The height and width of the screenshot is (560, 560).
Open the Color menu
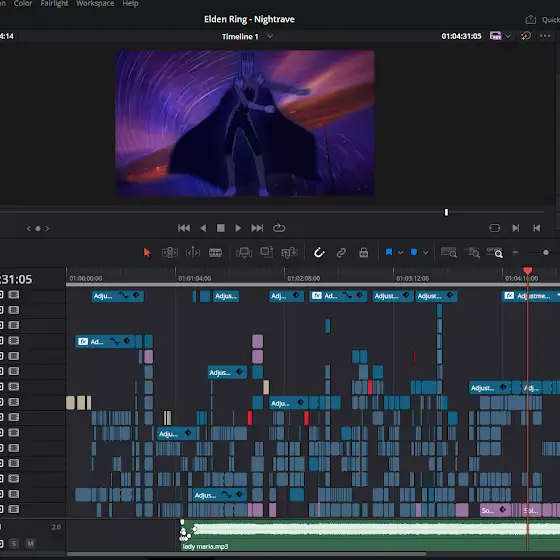[23, 4]
